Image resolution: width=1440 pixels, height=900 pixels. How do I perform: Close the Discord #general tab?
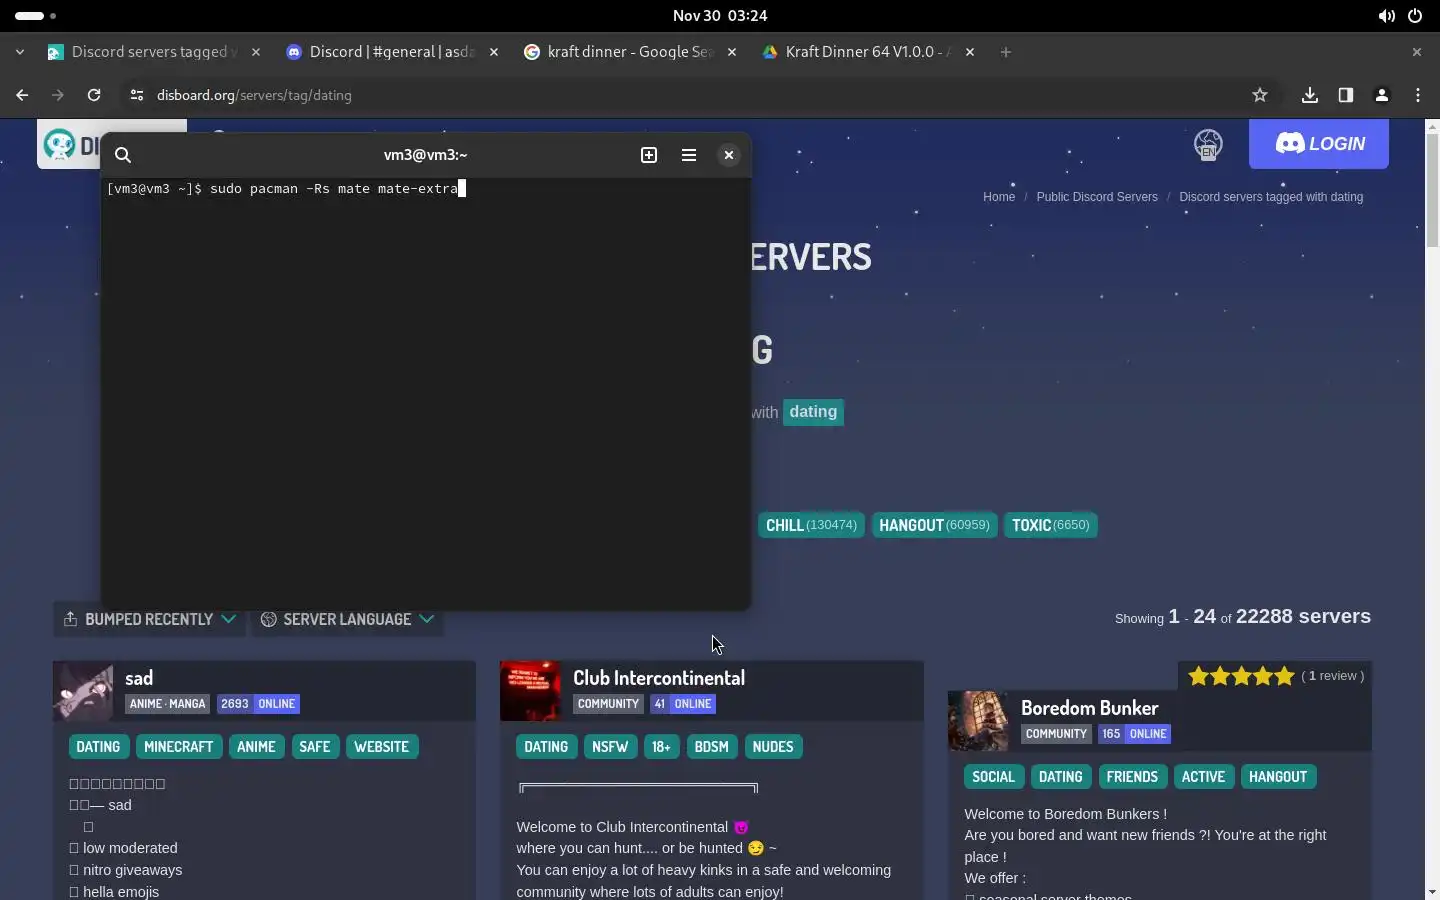pyautogui.click(x=494, y=52)
